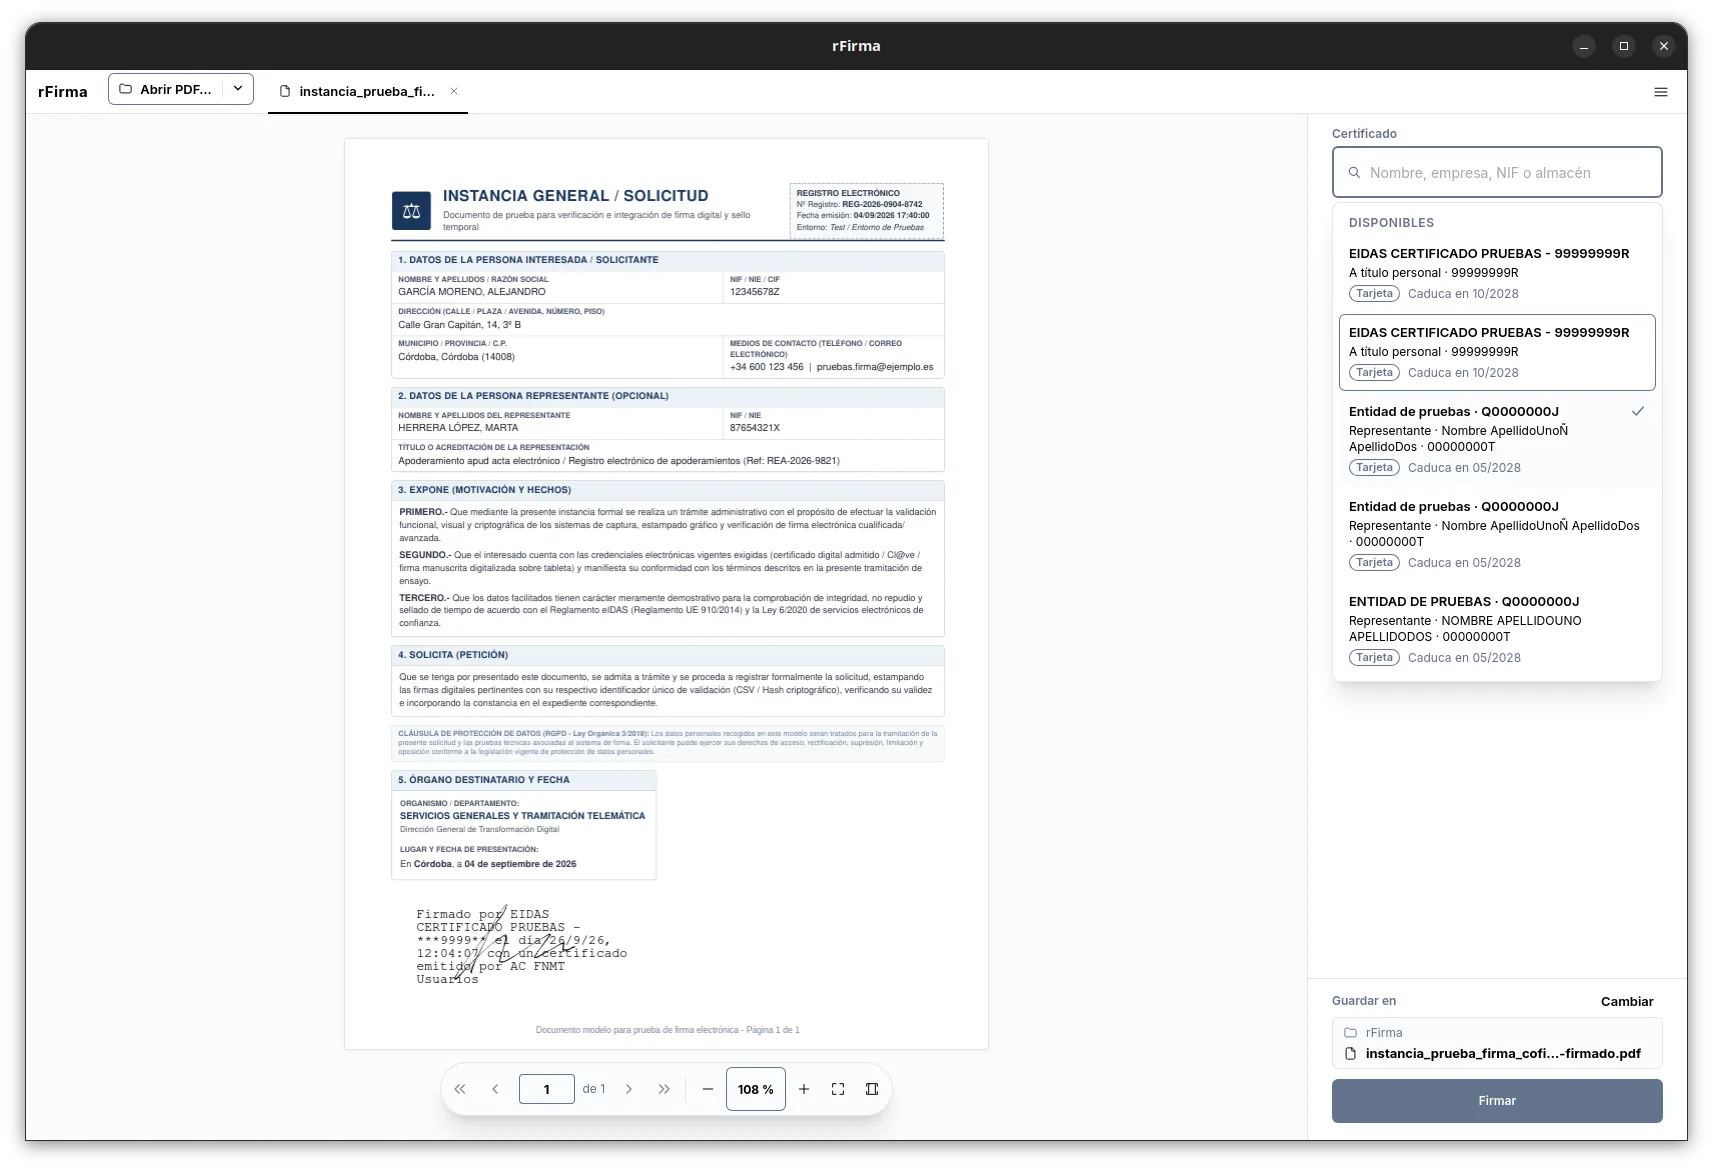This screenshot has height=1169, width=1713.
Task: Switch to instancia_prueba_fi... tab
Action: point(367,91)
